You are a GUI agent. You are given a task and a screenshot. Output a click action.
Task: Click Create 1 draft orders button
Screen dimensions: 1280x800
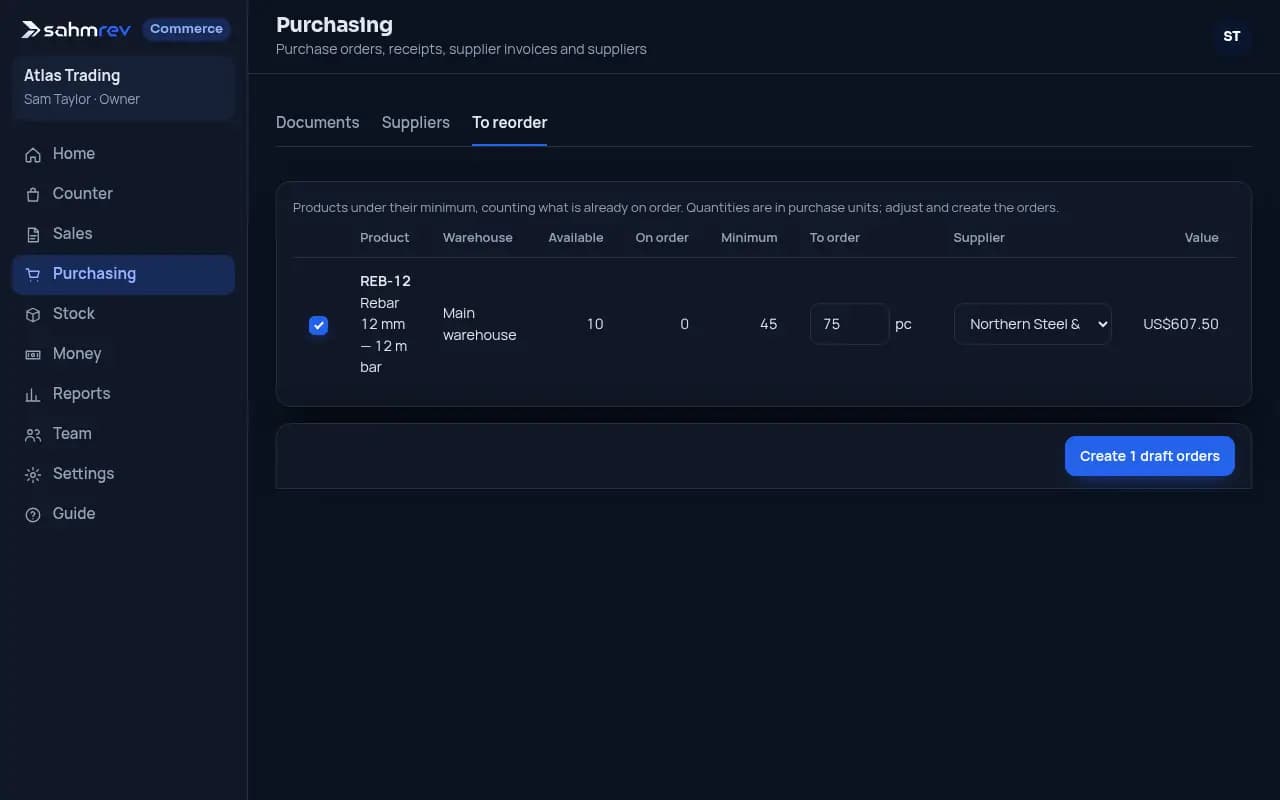point(1149,456)
